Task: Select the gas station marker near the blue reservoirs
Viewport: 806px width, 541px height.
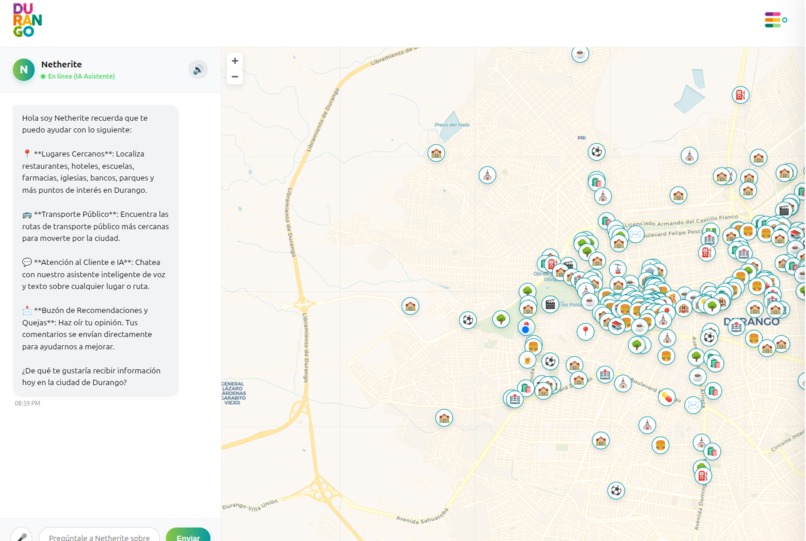Action: coord(740,95)
